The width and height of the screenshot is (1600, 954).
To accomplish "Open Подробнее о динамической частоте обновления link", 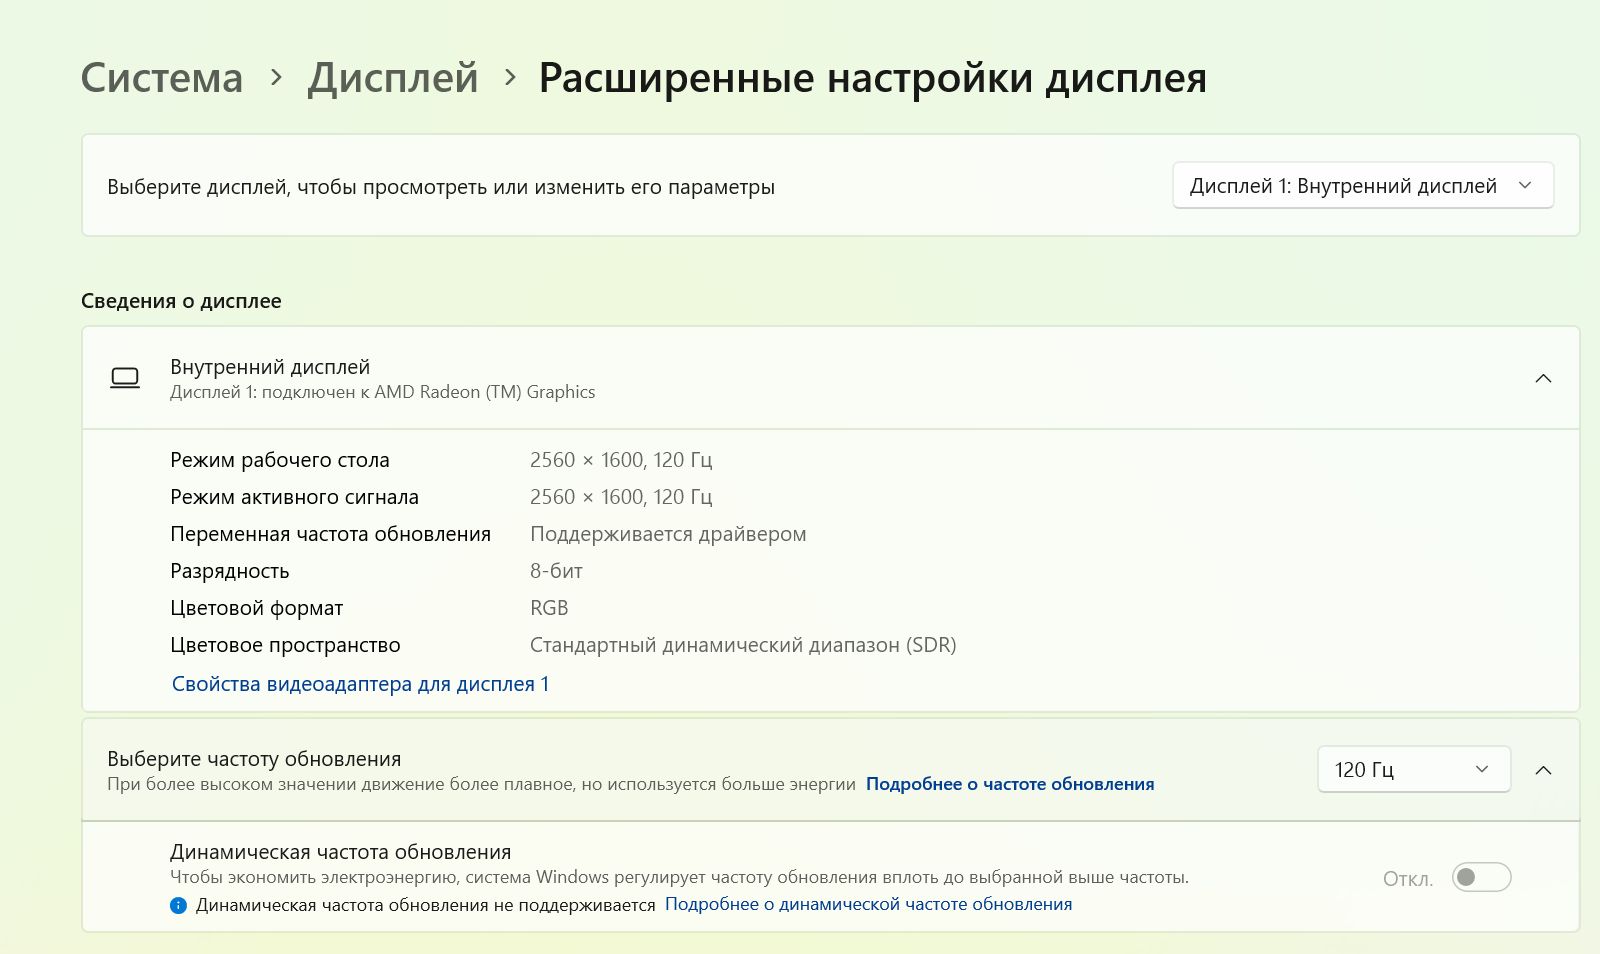I will (x=868, y=904).
